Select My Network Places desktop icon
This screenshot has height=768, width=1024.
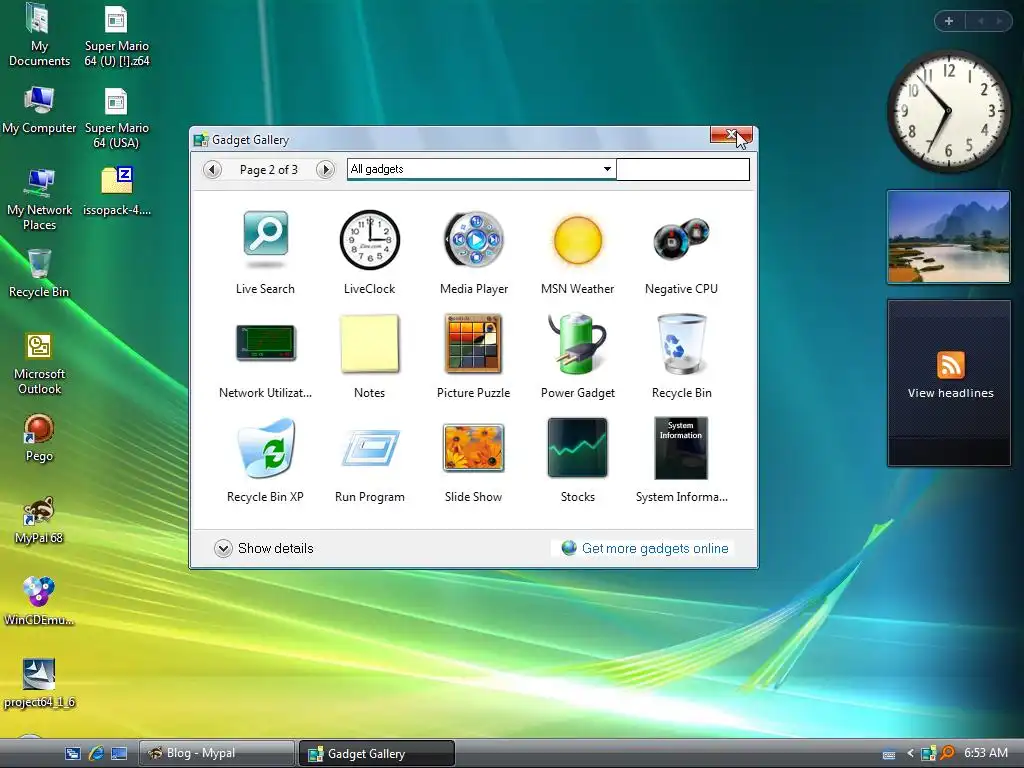coord(39,199)
